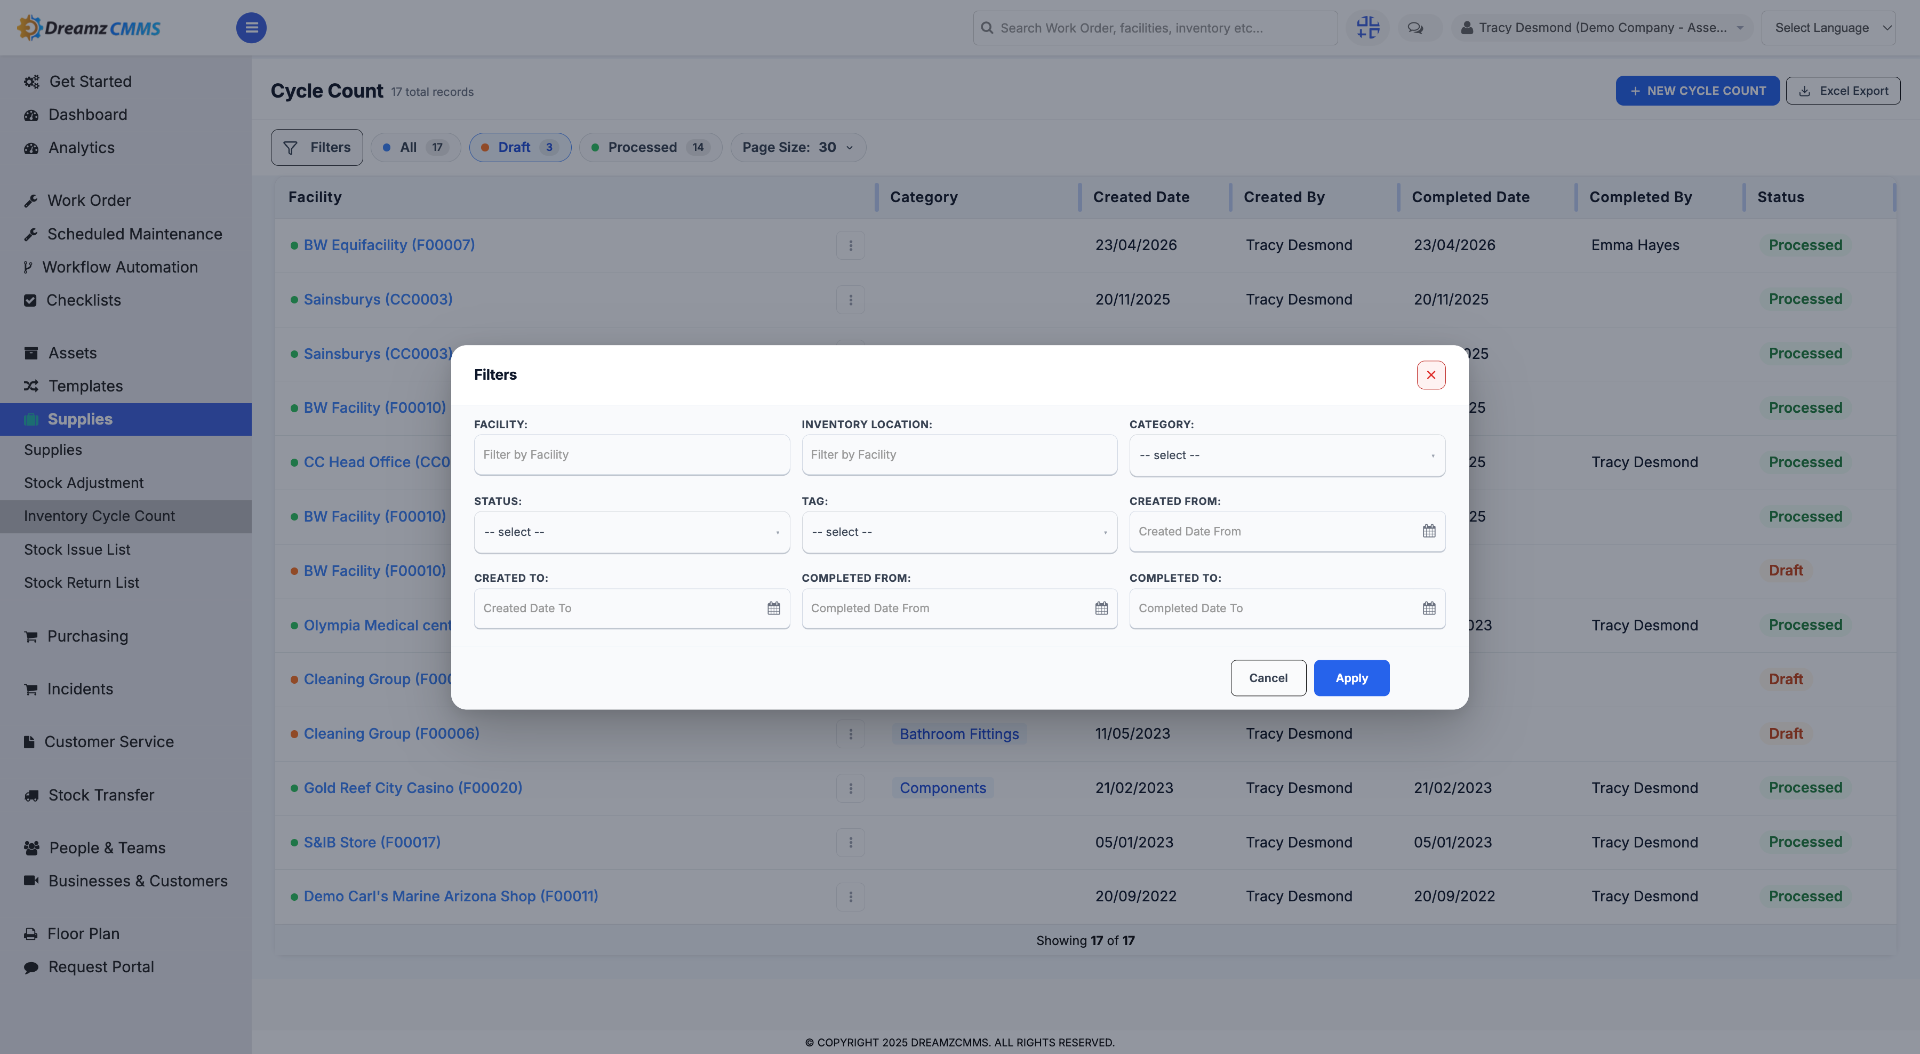Open the Tracy Desmond user dropdown
The image size is (1920, 1054).
1602,28
